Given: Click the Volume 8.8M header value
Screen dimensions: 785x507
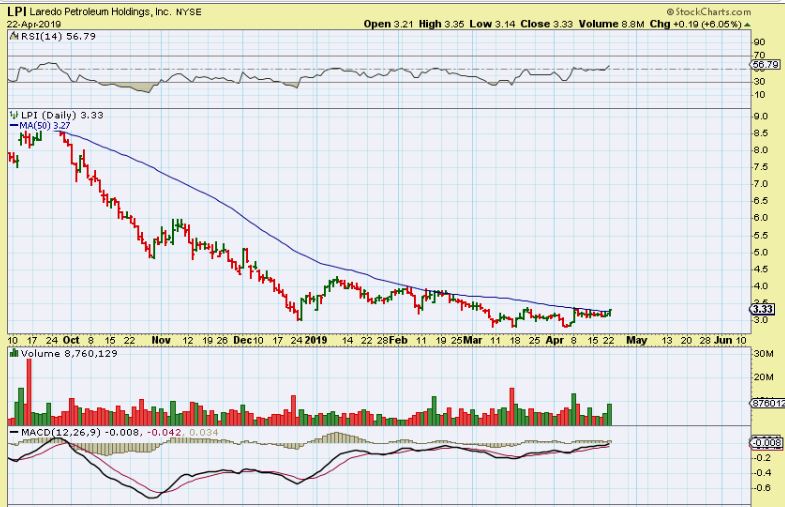Looking at the screenshot, I should (x=611, y=24).
